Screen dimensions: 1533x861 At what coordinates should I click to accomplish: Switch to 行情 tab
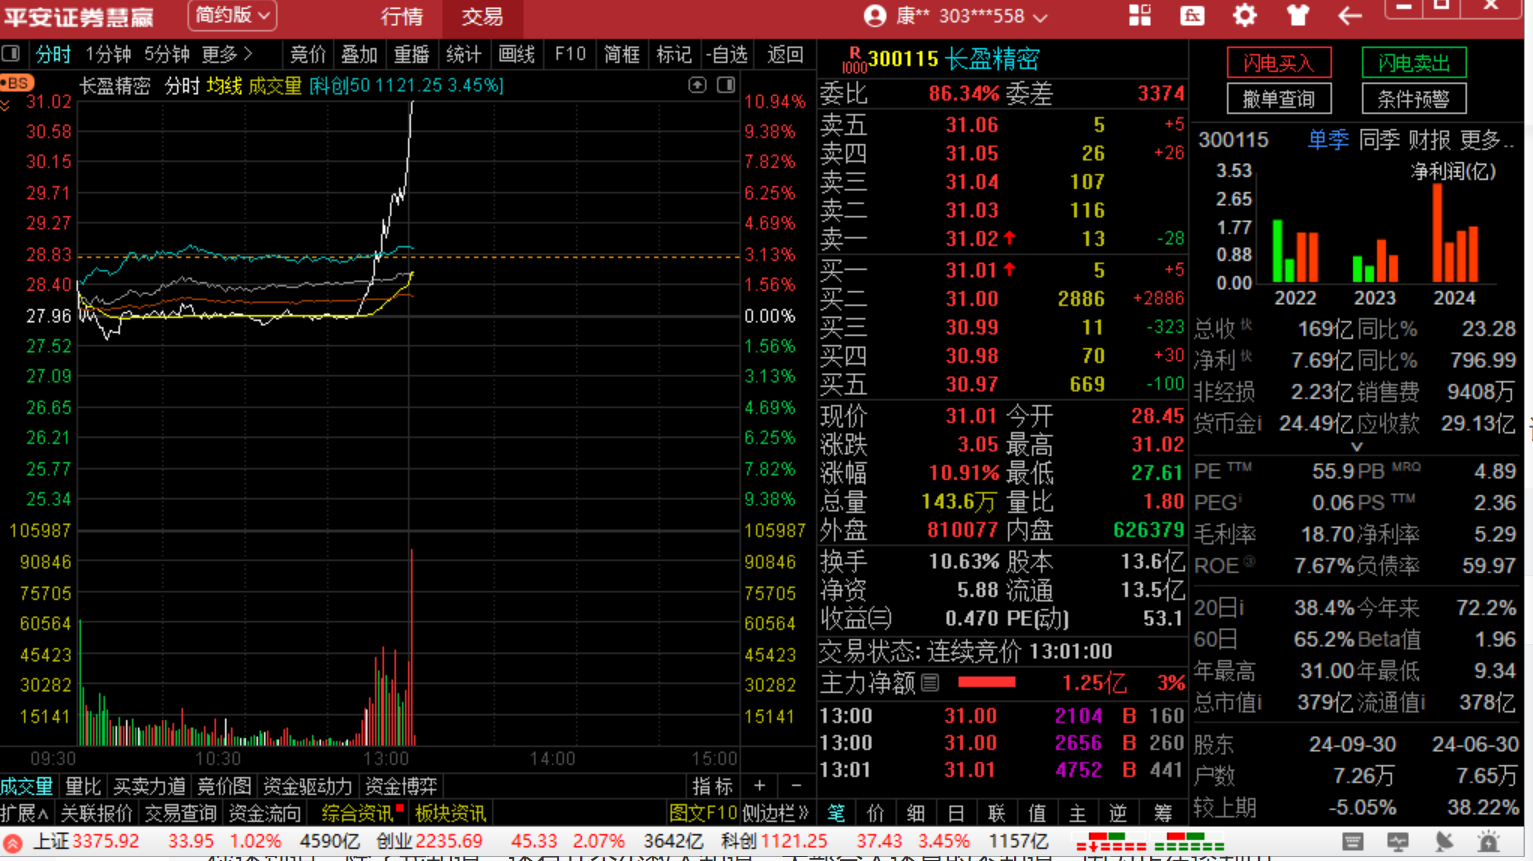[x=402, y=17]
